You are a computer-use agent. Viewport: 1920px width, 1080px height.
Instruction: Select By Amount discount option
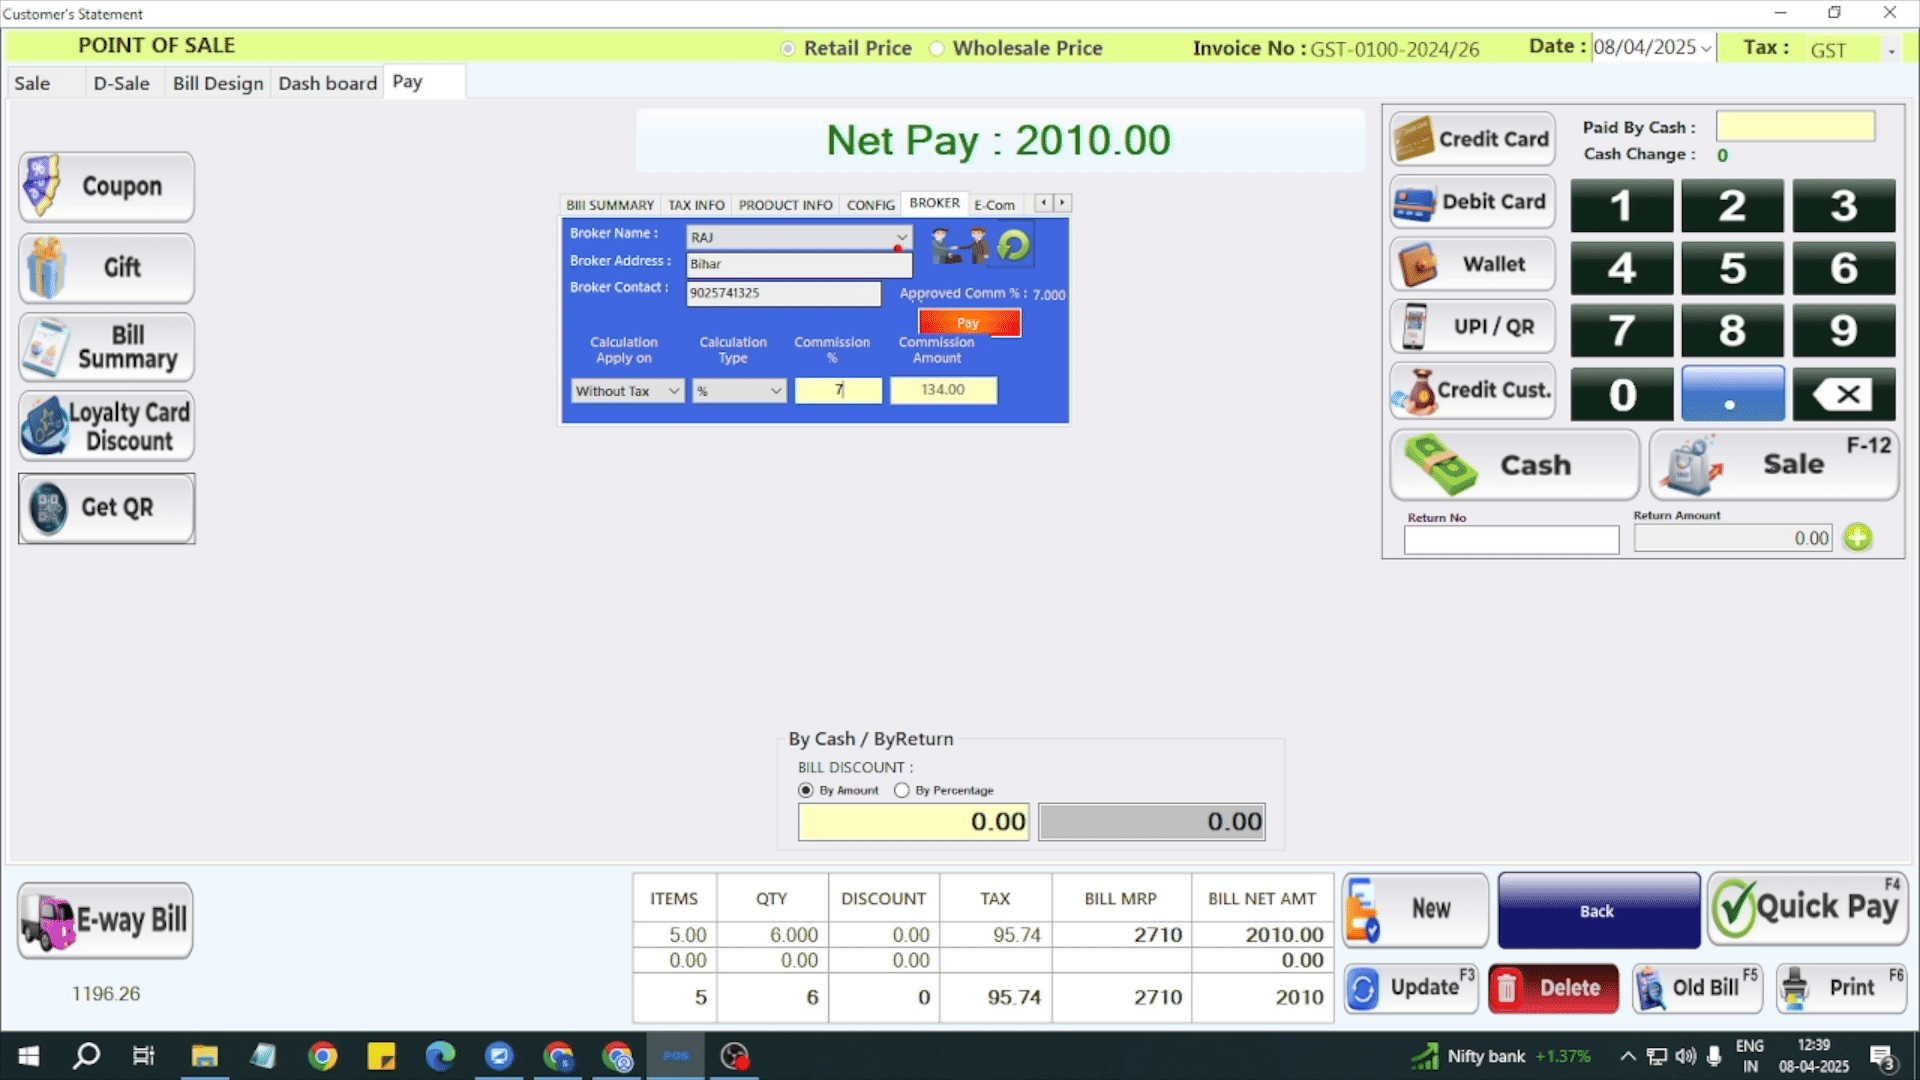pos(806,790)
